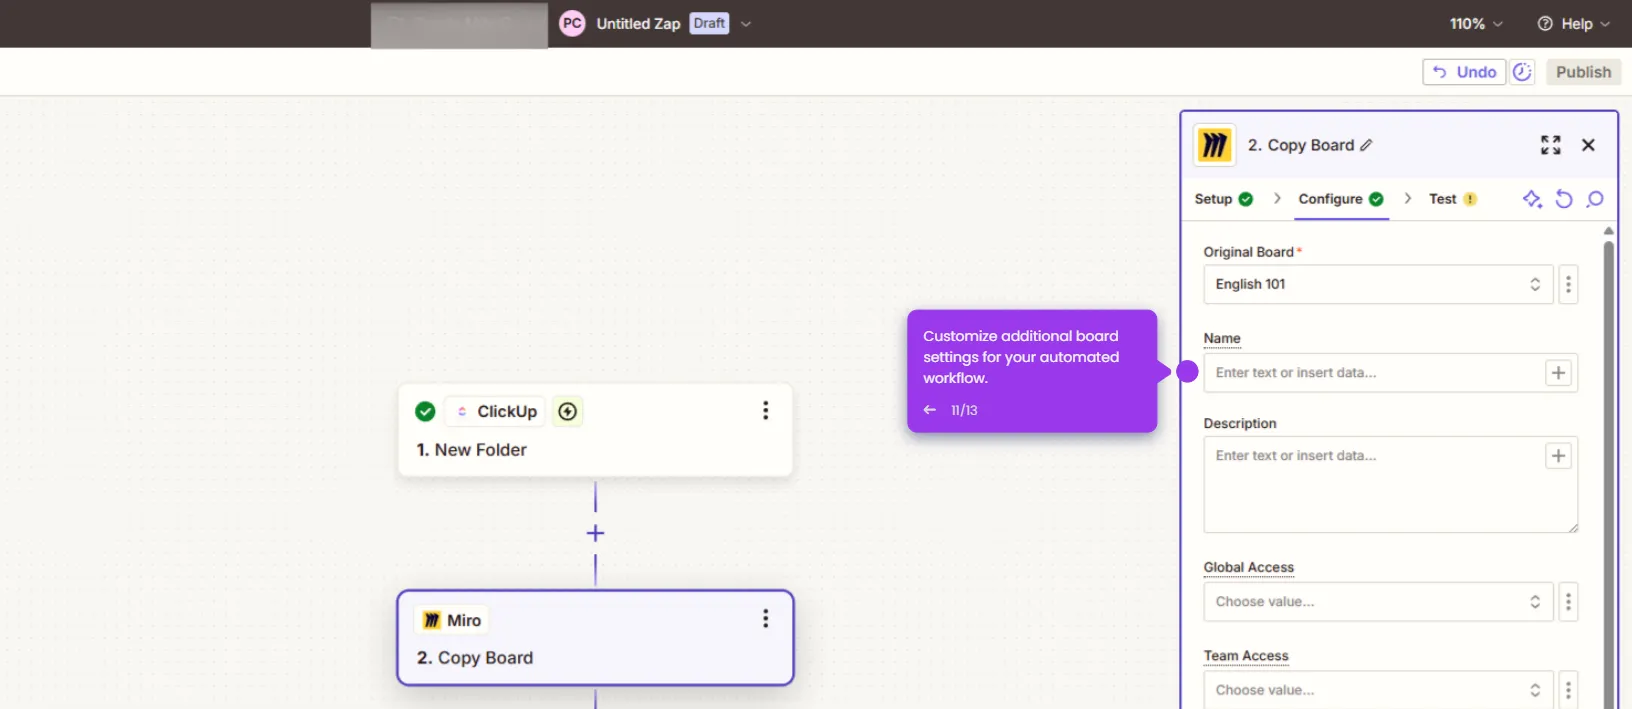Image resolution: width=1632 pixels, height=709 pixels.
Task: Click the Miro logo on step 2 card
Action: (x=432, y=620)
